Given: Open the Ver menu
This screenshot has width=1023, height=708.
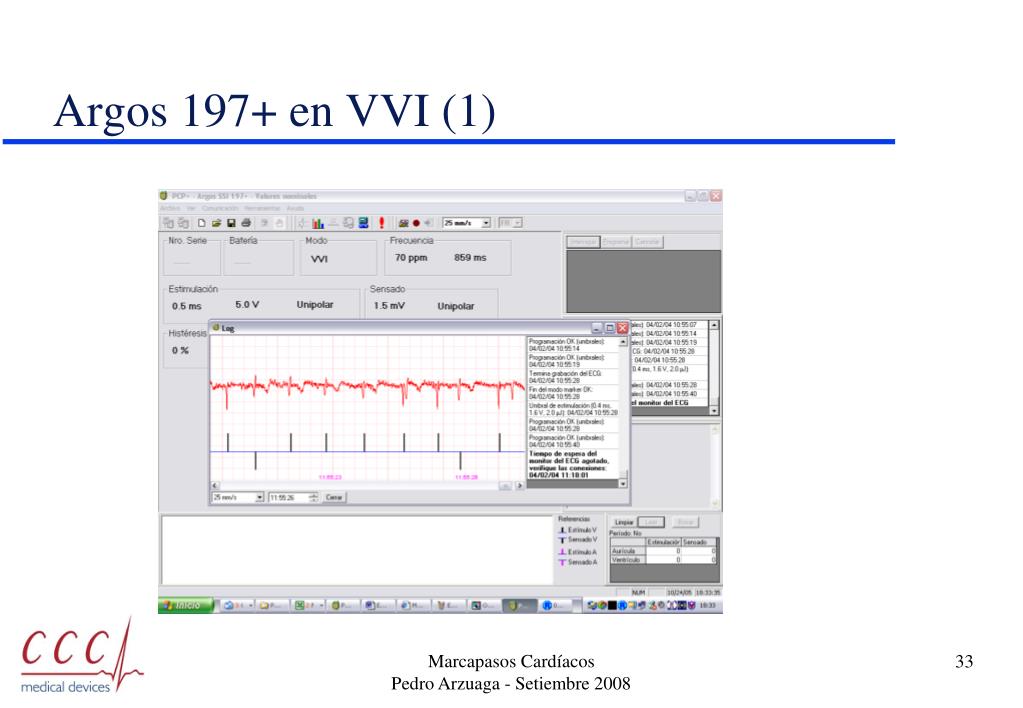Looking at the screenshot, I should [x=191, y=208].
